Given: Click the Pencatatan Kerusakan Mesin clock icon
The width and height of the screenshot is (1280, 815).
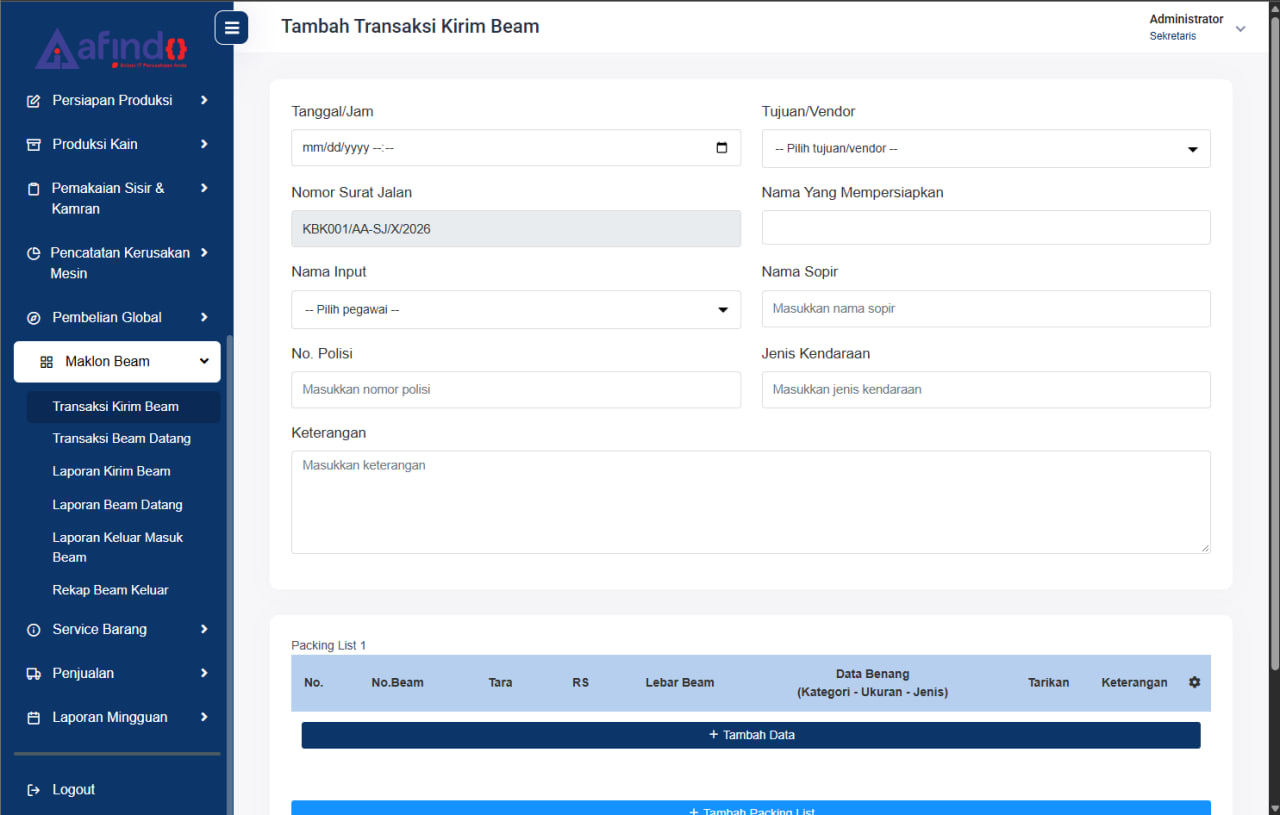Looking at the screenshot, I should tap(33, 254).
